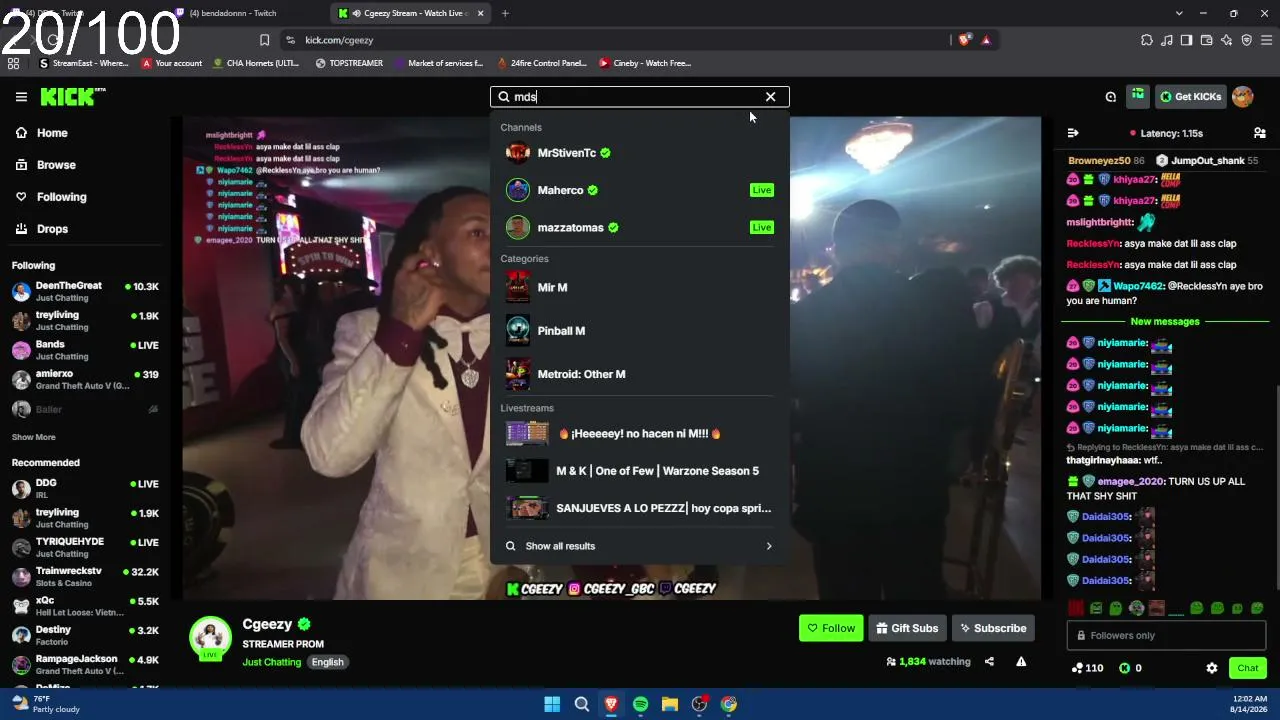1280x720 pixels.
Task: Close the Cgeezy Stream browser tab
Action: pyautogui.click(x=480, y=13)
